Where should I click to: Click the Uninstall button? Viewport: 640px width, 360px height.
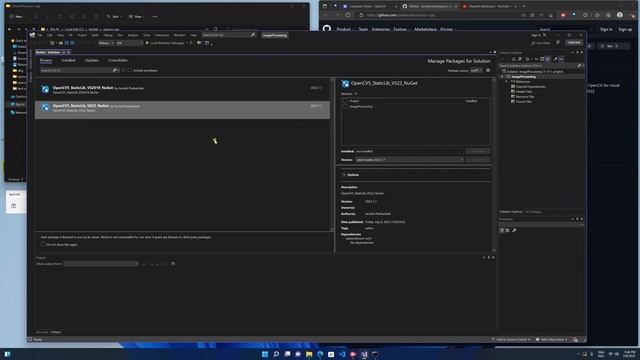(x=478, y=151)
